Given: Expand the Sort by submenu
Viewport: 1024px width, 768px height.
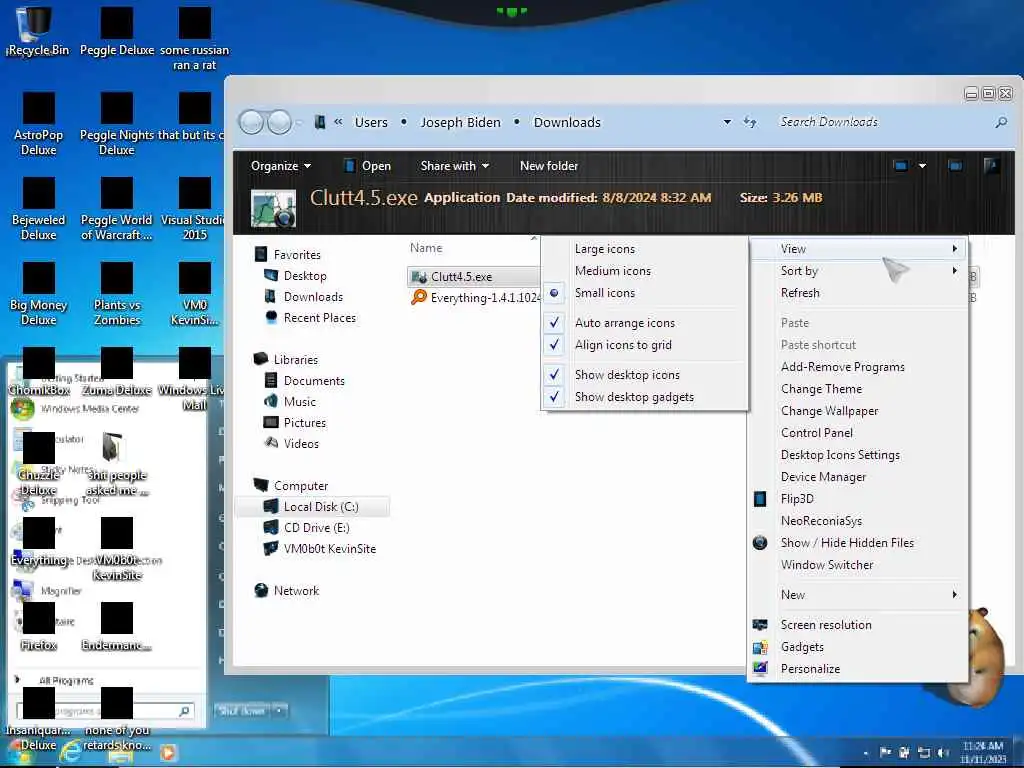Looking at the screenshot, I should point(857,270).
